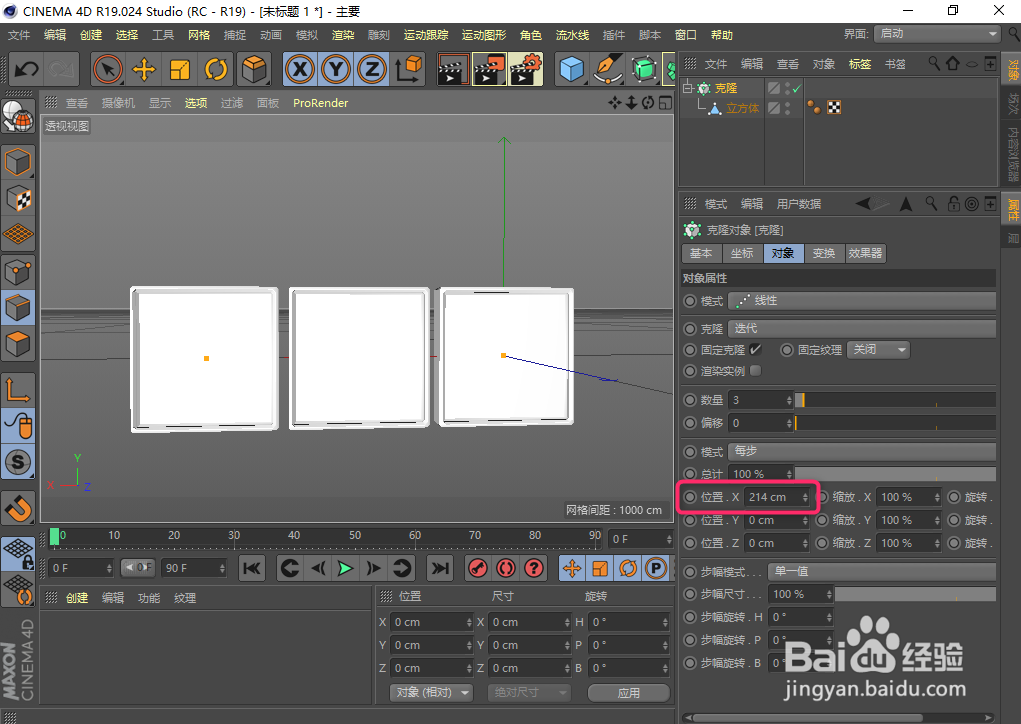This screenshot has width=1021, height=724.
Task: Select the Scale tool
Action: click(x=181, y=70)
